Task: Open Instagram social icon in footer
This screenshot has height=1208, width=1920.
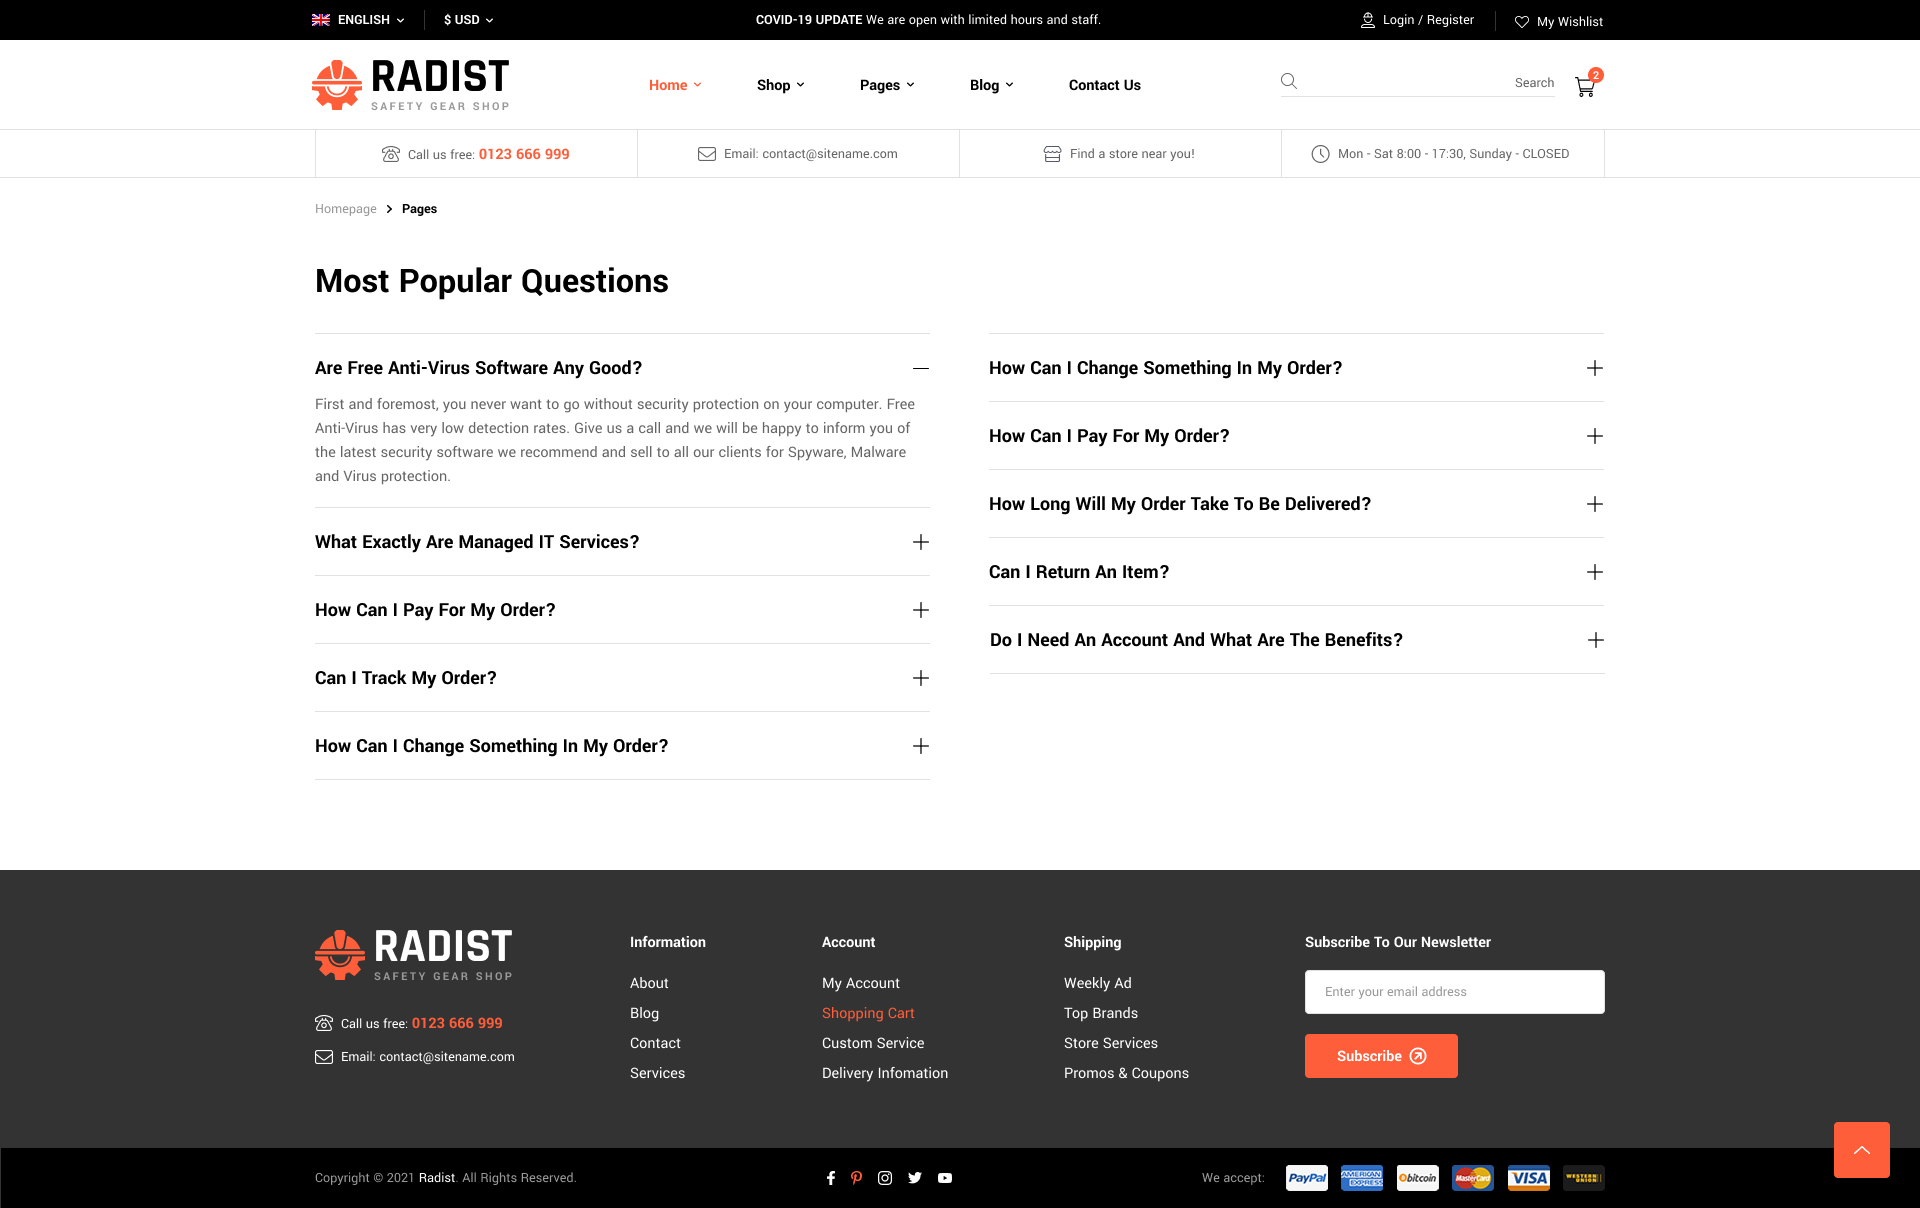Action: (885, 1178)
